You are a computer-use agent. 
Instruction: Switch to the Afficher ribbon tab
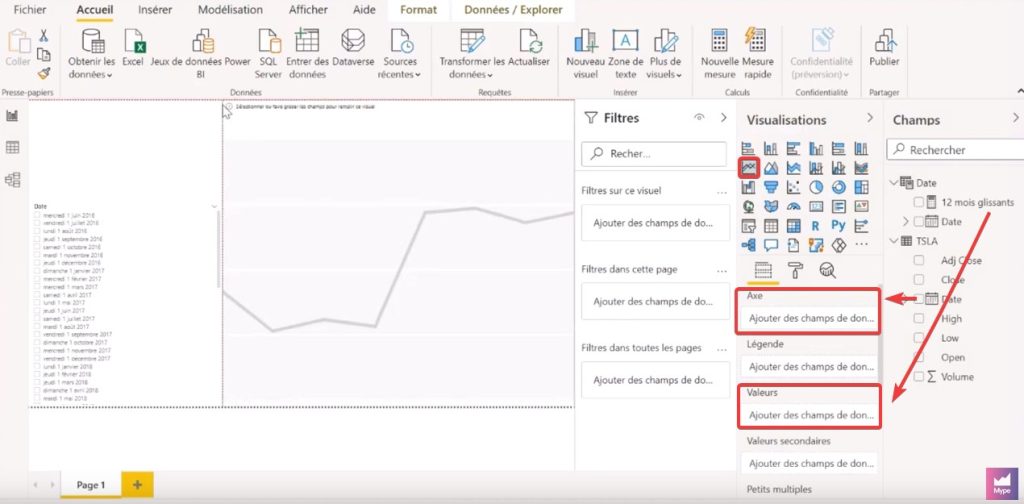click(308, 10)
